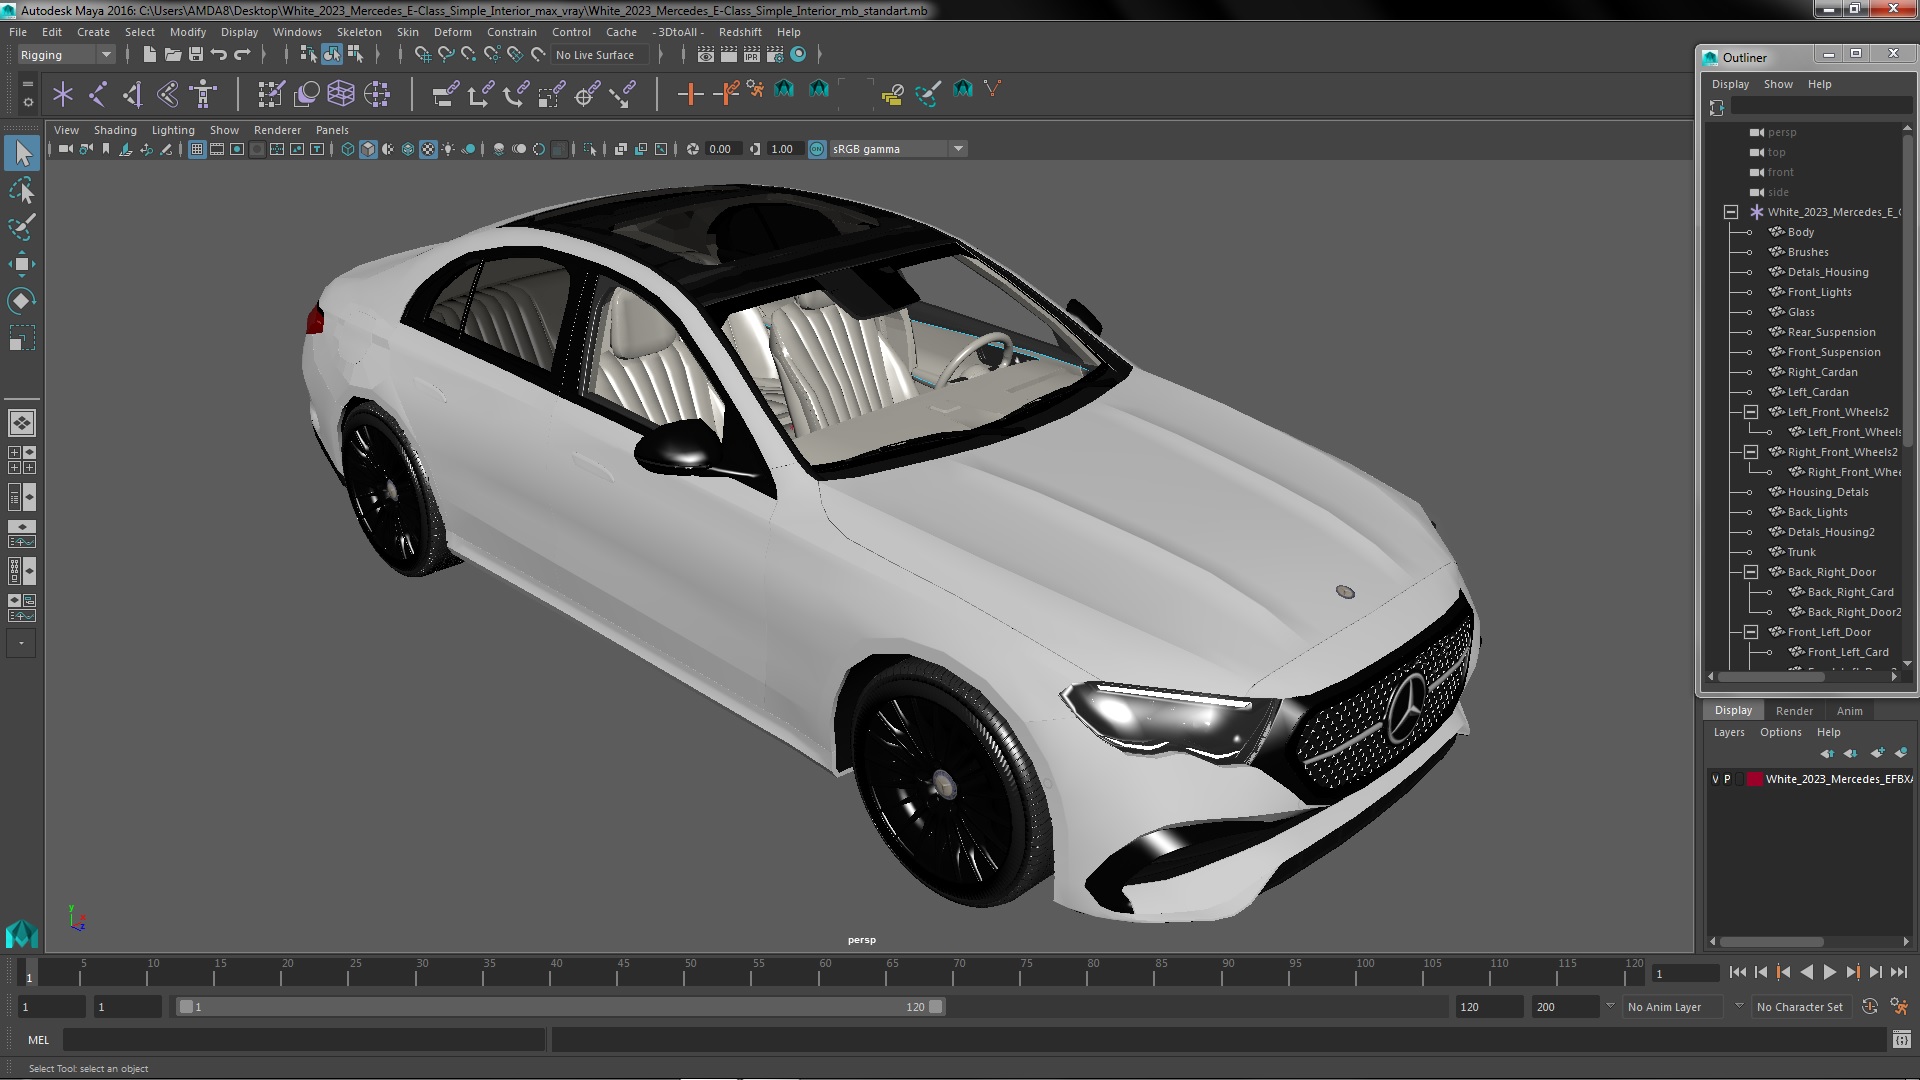
Task: Click the Outliner search field
Action: click(x=1821, y=107)
